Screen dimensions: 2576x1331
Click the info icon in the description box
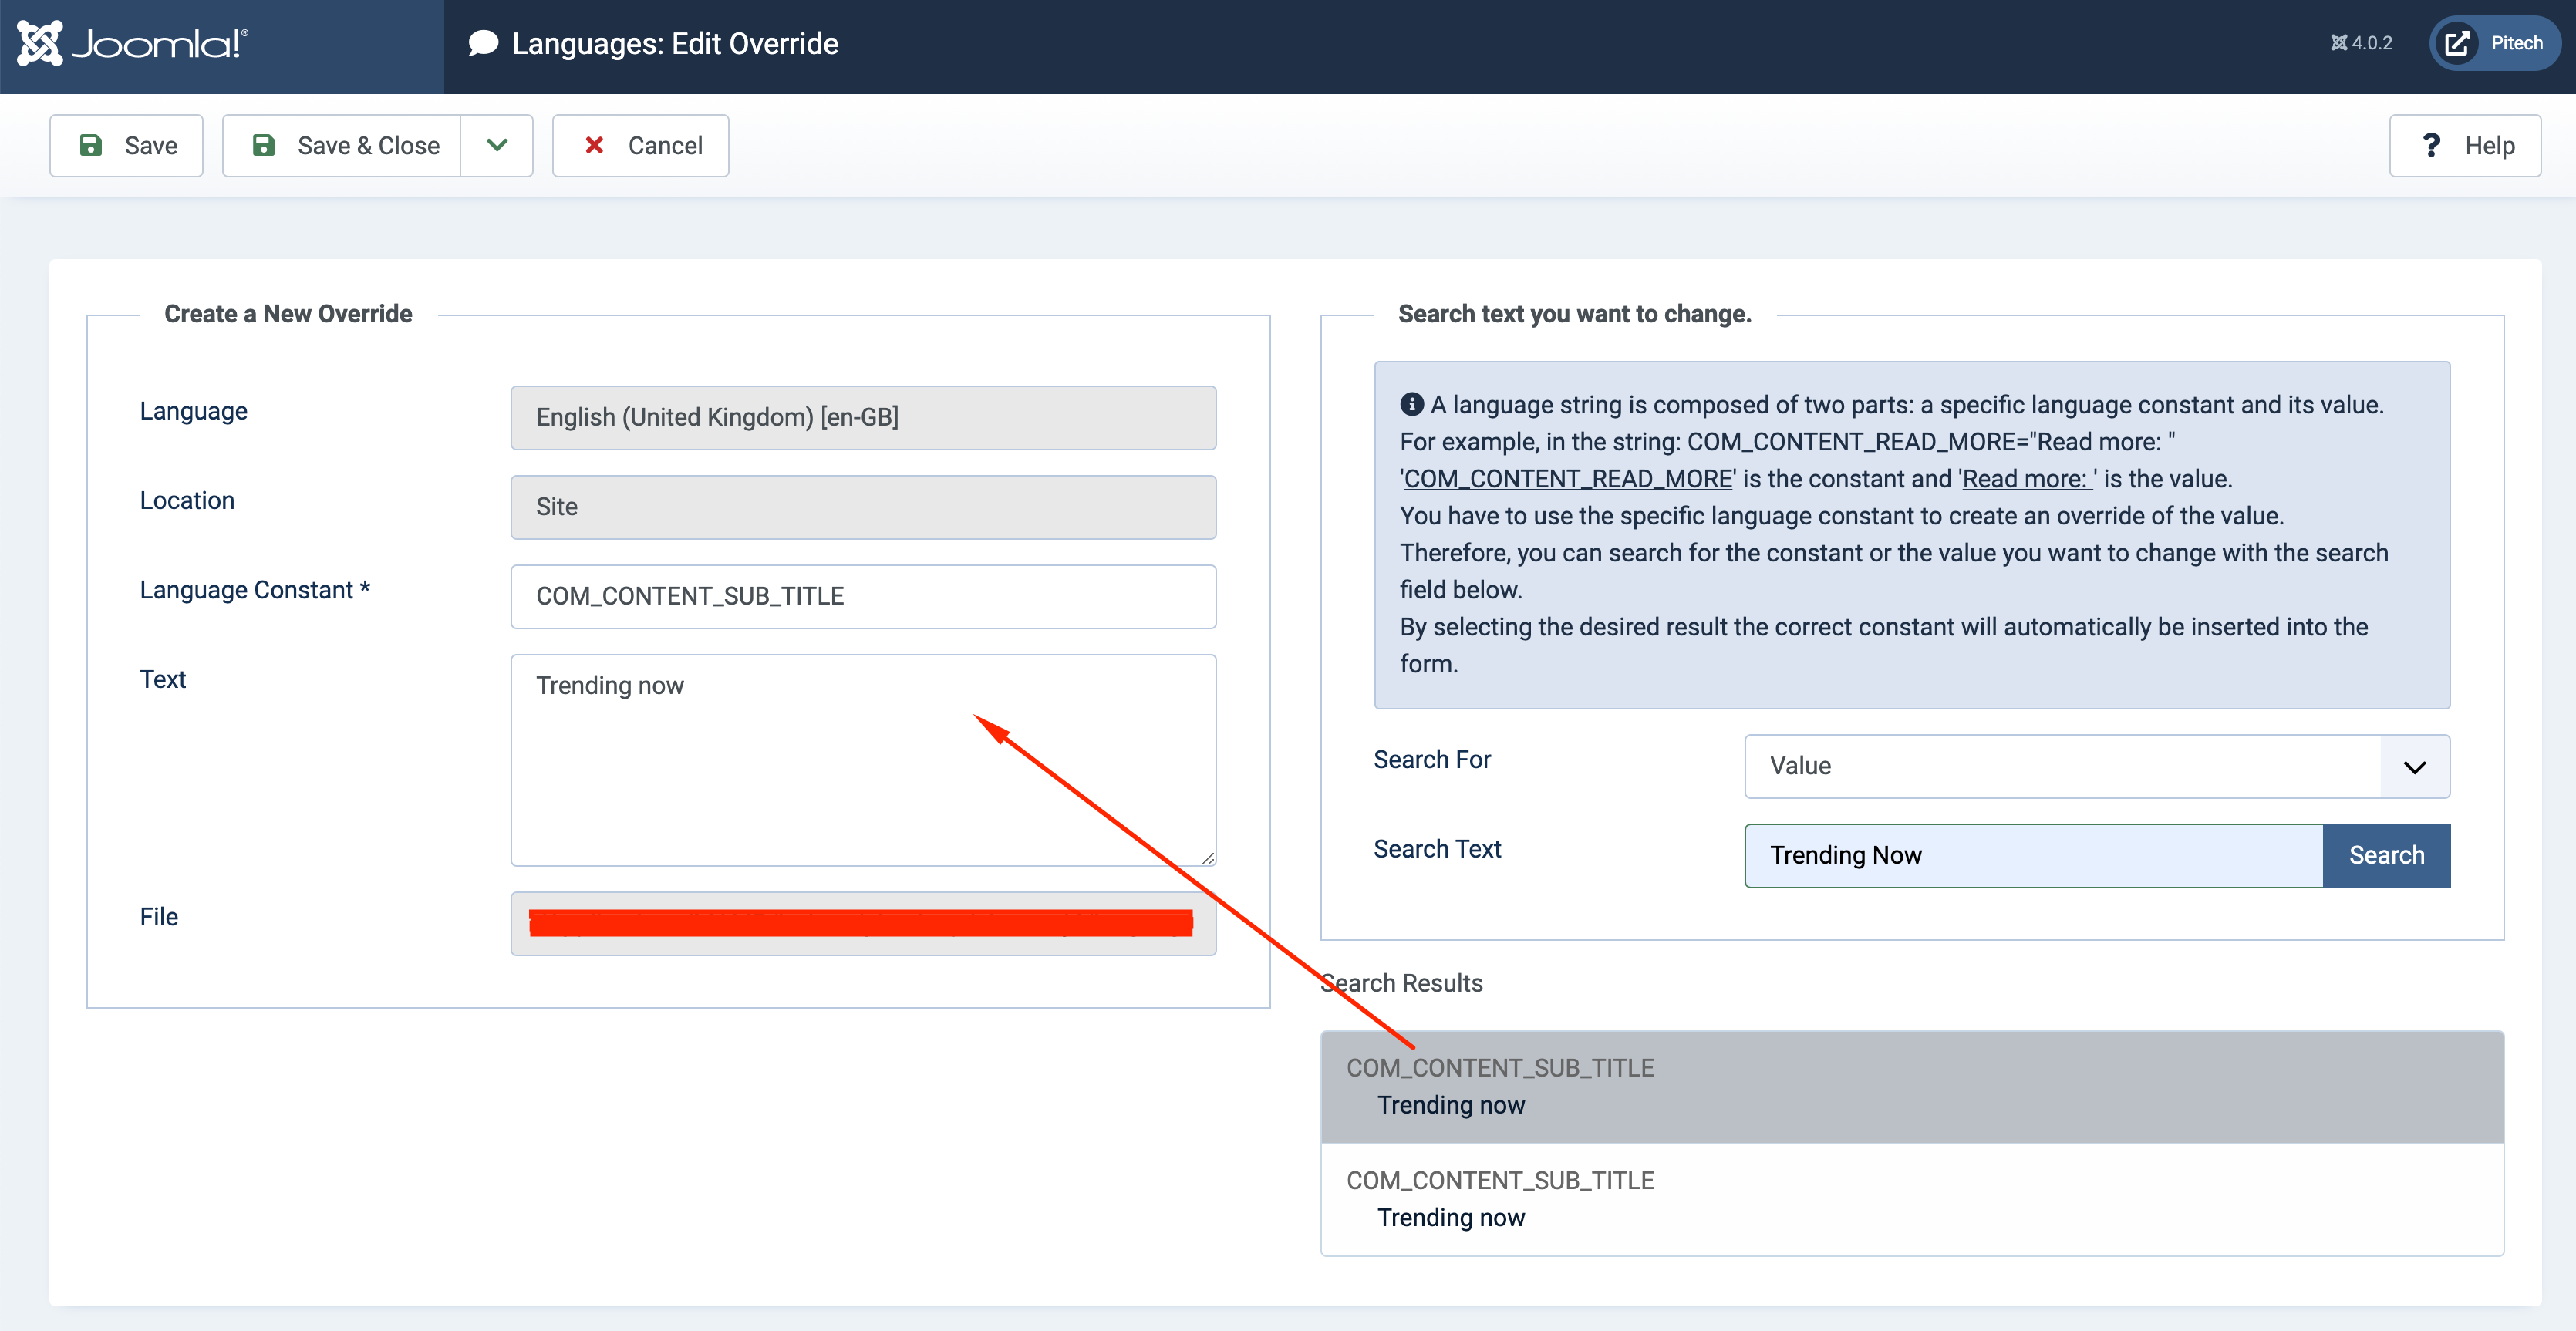tap(1411, 404)
